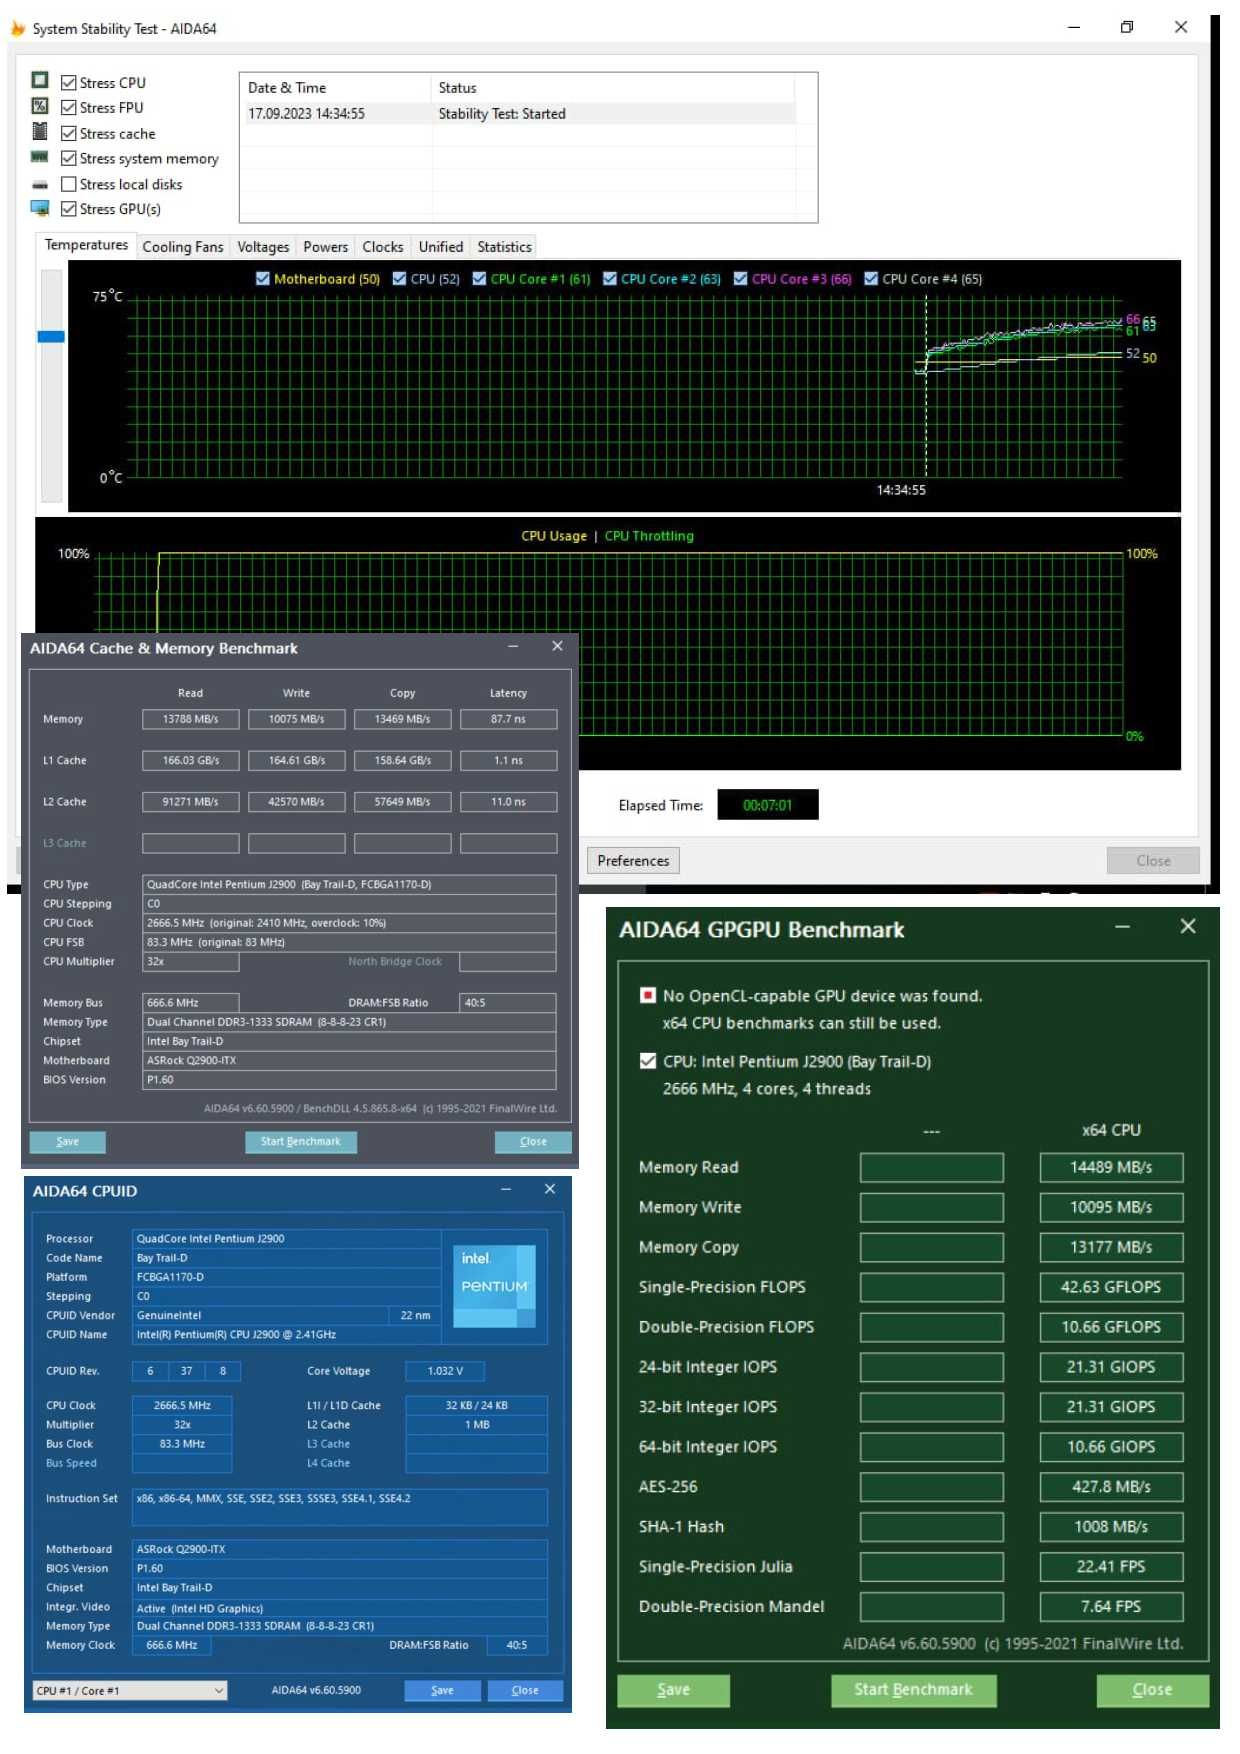The width and height of the screenshot is (1240, 1754).
Task: Click the Stress GPU(s) monitor icon
Action: click(x=40, y=208)
